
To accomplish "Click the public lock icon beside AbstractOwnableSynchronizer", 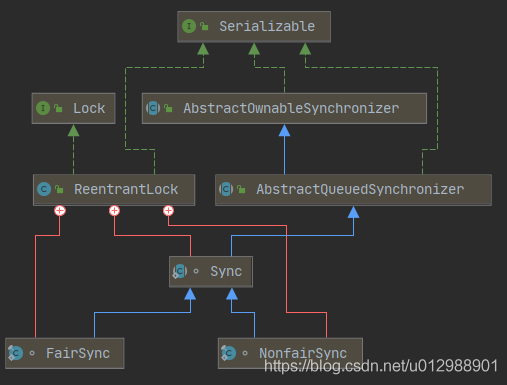I will click(x=168, y=108).
